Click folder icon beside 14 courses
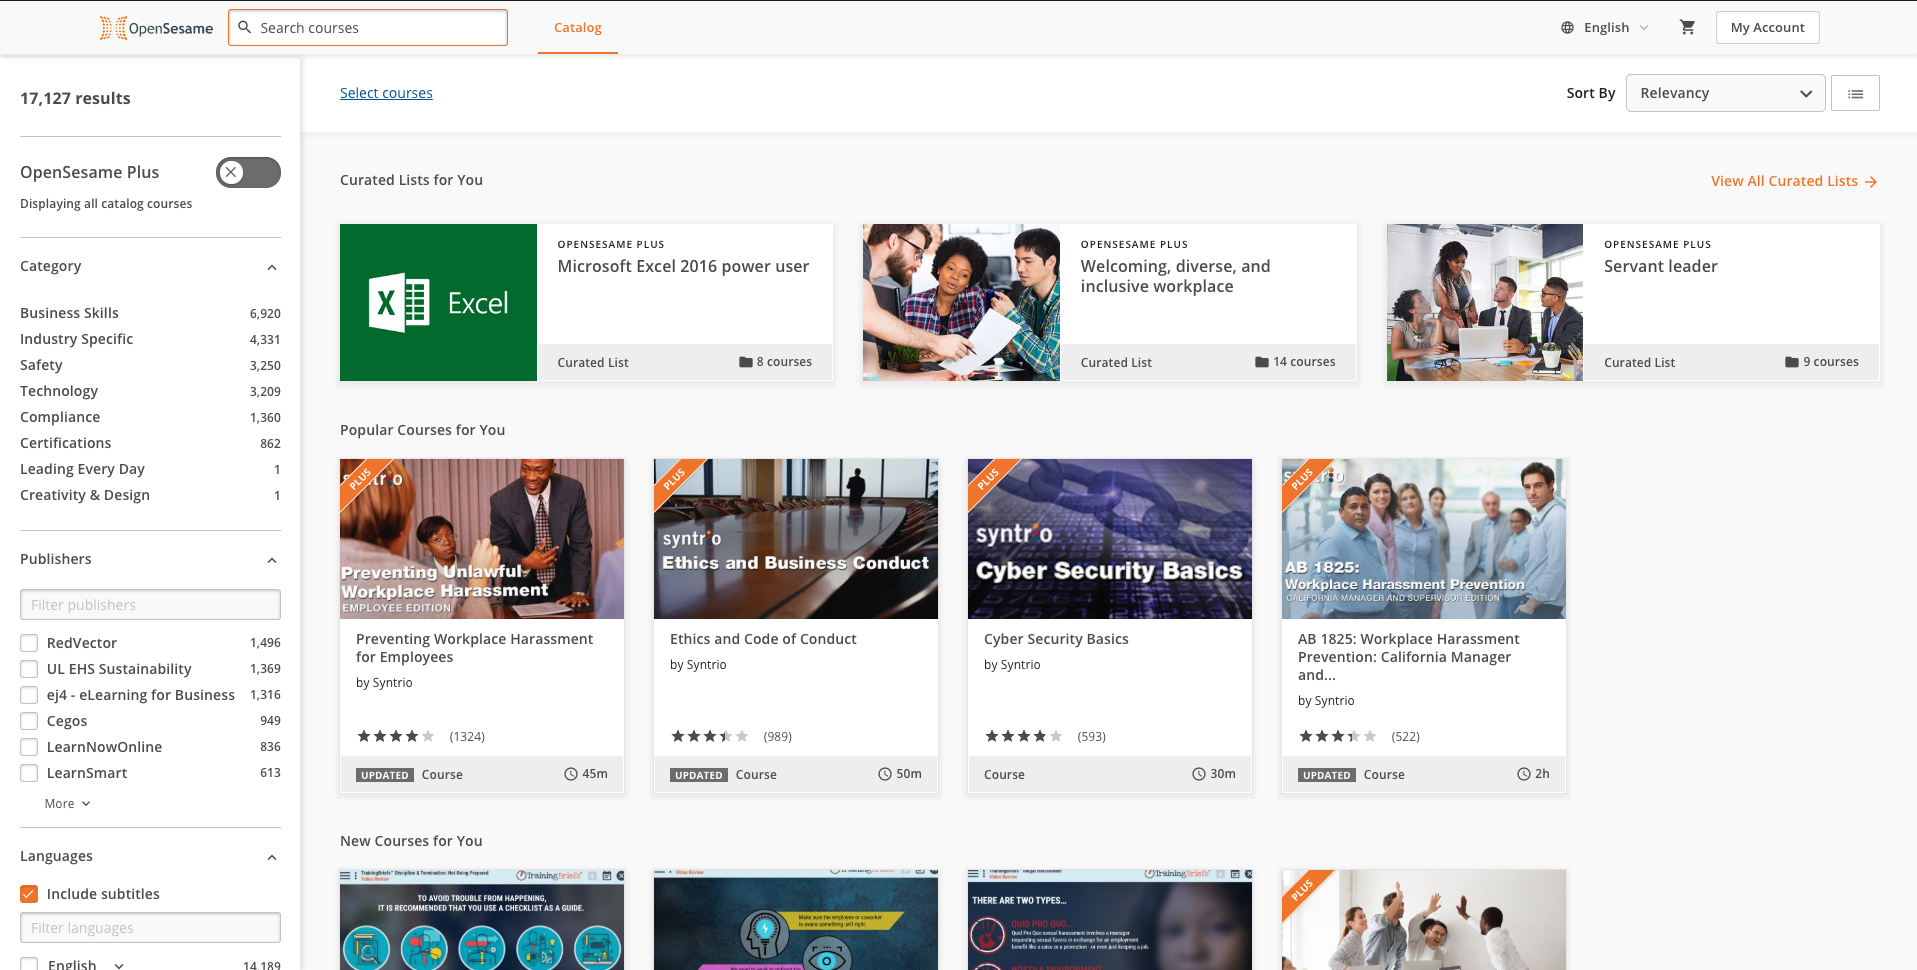The image size is (1917, 970). pyautogui.click(x=1262, y=362)
